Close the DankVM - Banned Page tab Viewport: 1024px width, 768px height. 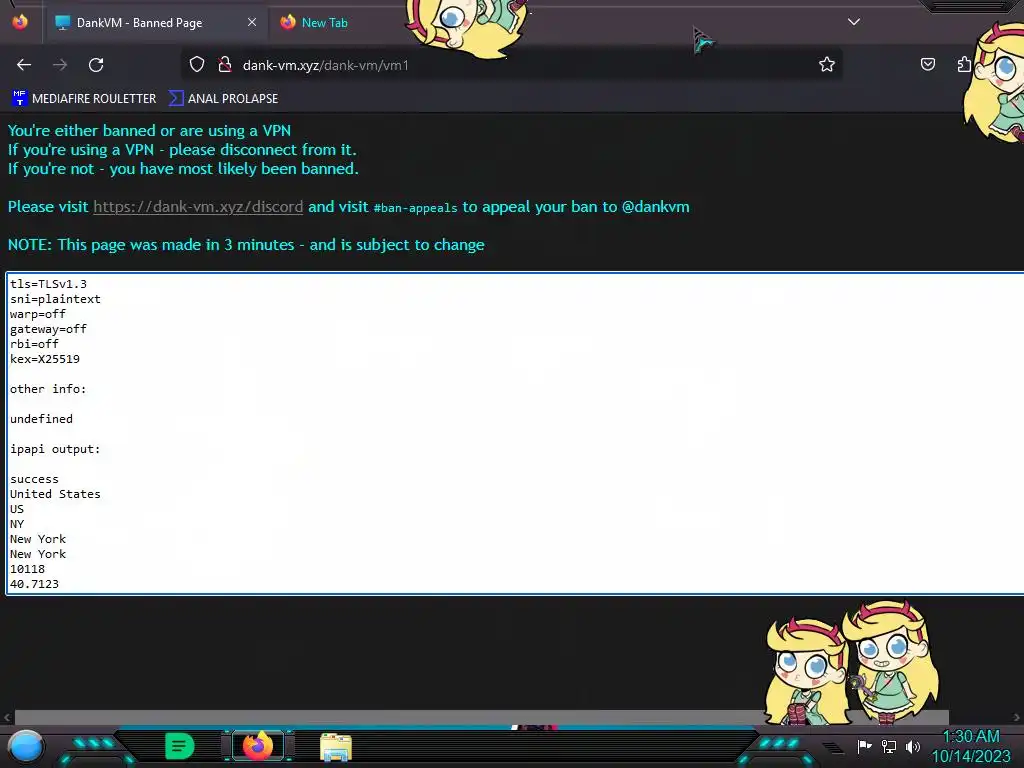point(252,22)
